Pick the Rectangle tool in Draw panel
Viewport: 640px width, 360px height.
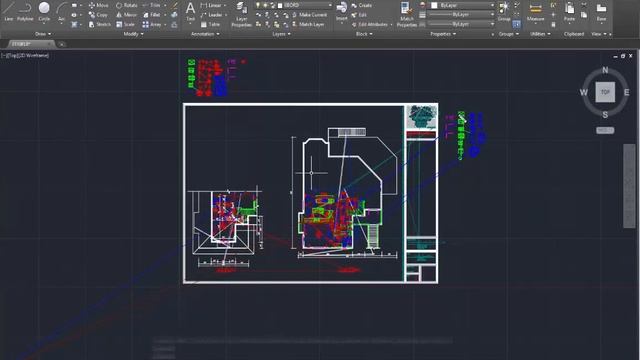click(74, 5)
